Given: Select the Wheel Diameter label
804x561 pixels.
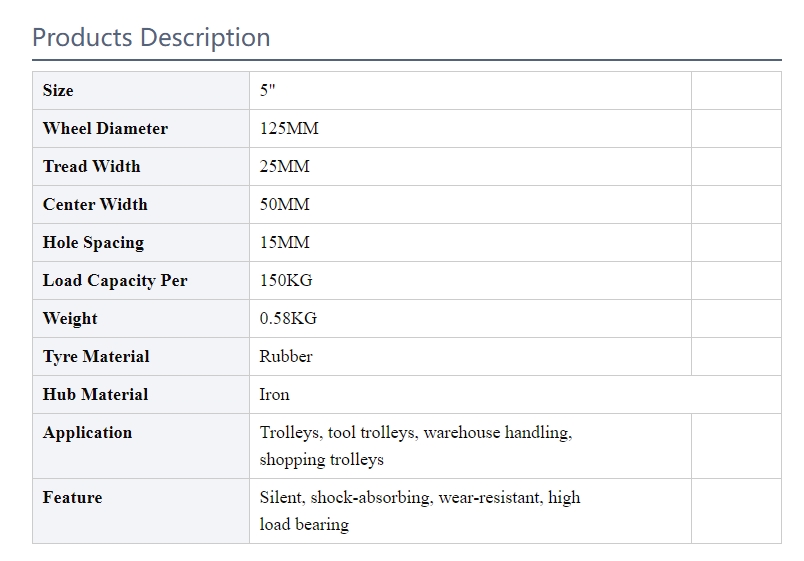Looking at the screenshot, I should [x=105, y=128].
